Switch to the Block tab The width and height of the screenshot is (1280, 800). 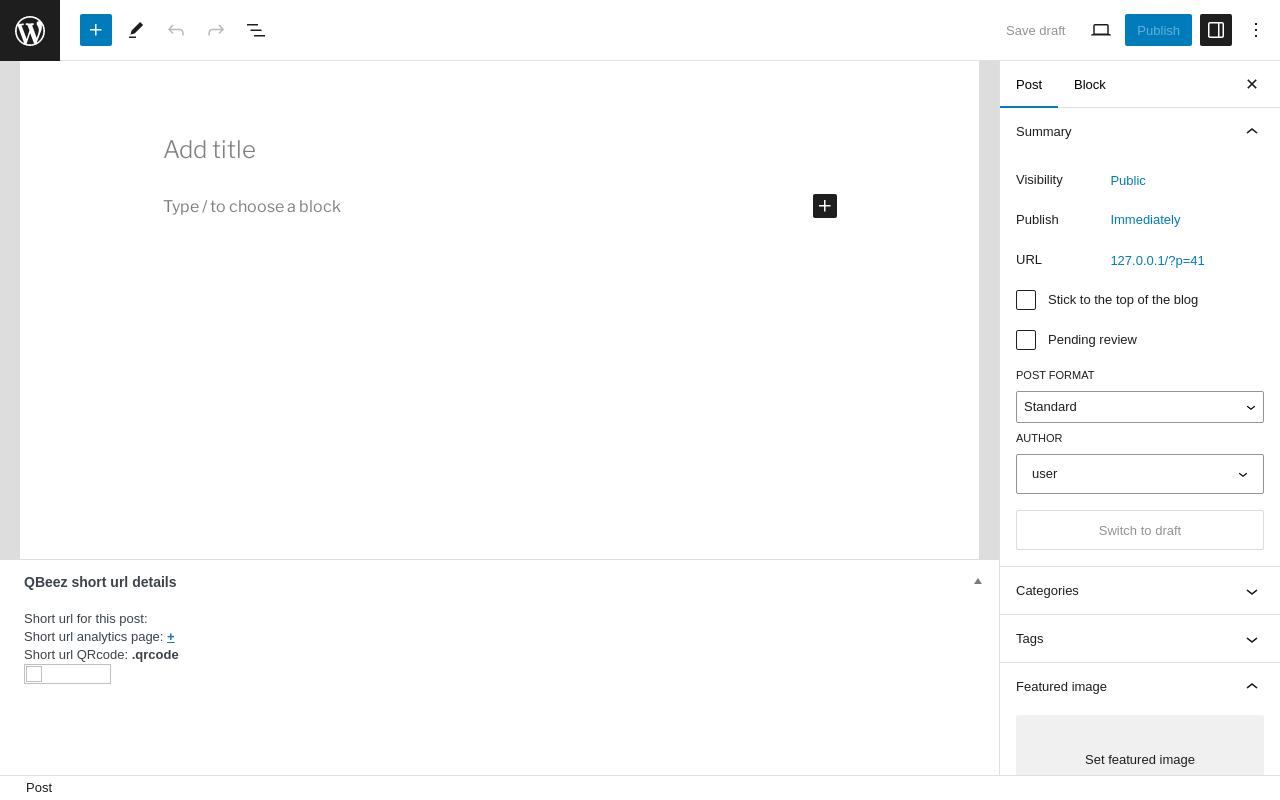pos(1090,84)
